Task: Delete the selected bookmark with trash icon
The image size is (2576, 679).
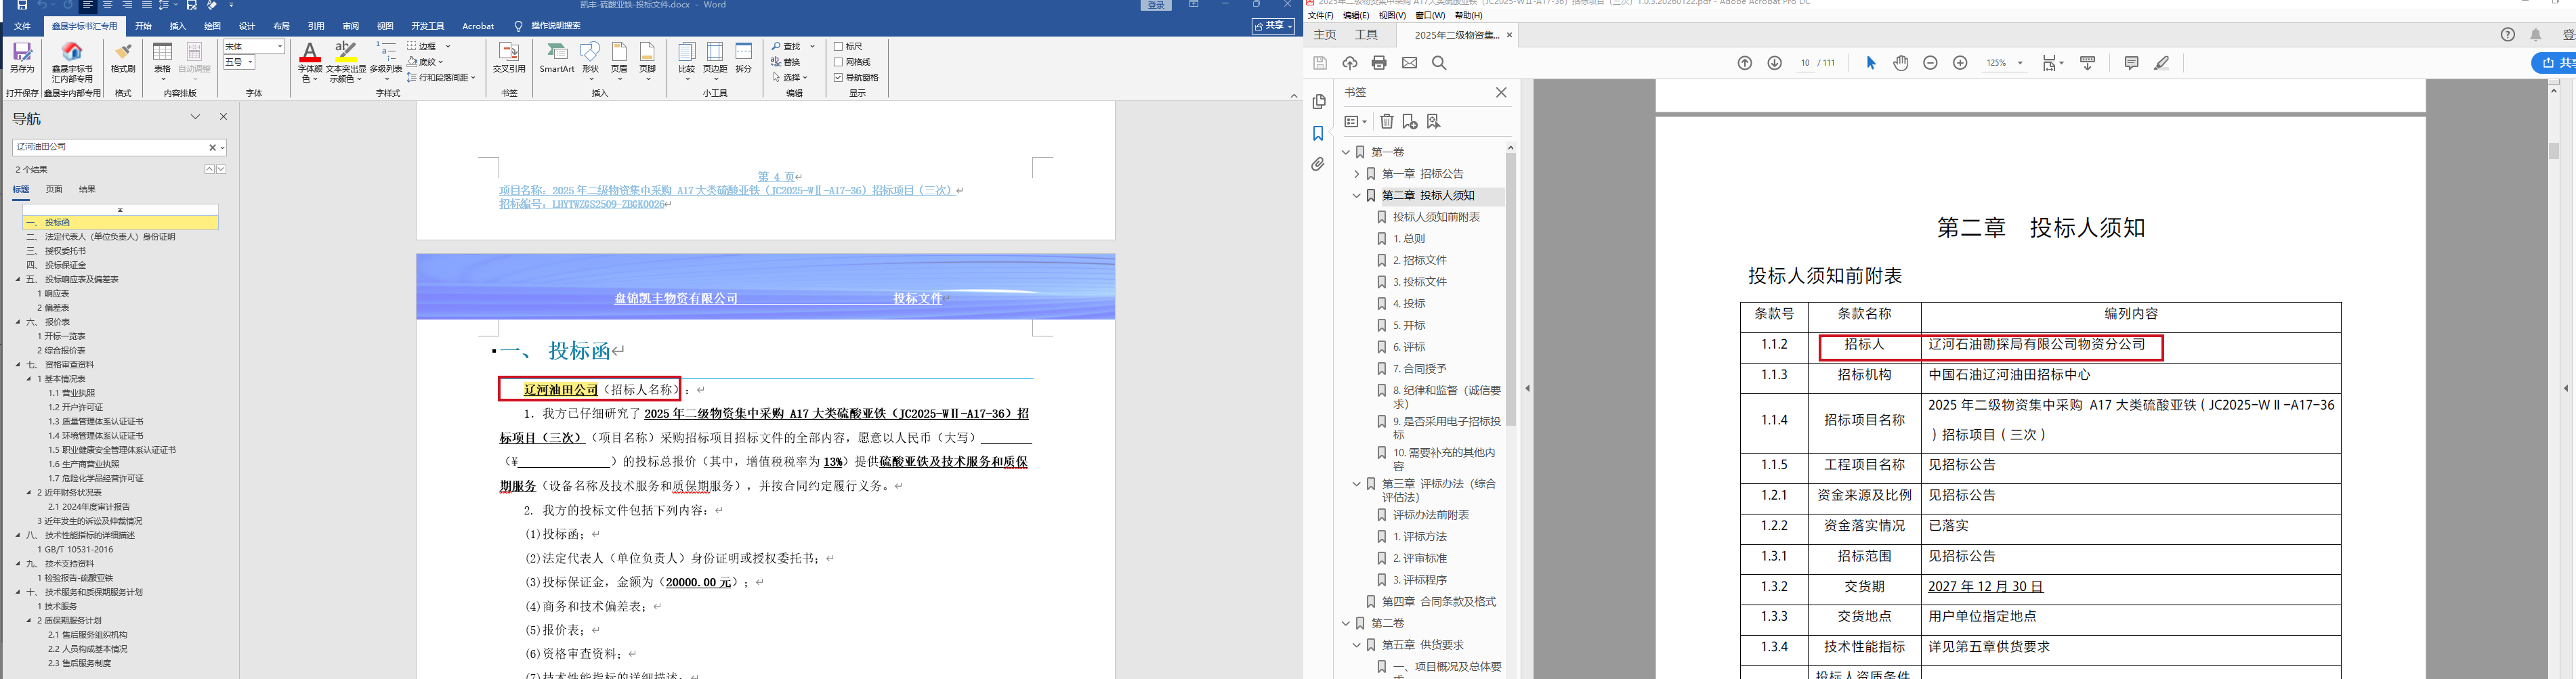Action: coord(1387,122)
